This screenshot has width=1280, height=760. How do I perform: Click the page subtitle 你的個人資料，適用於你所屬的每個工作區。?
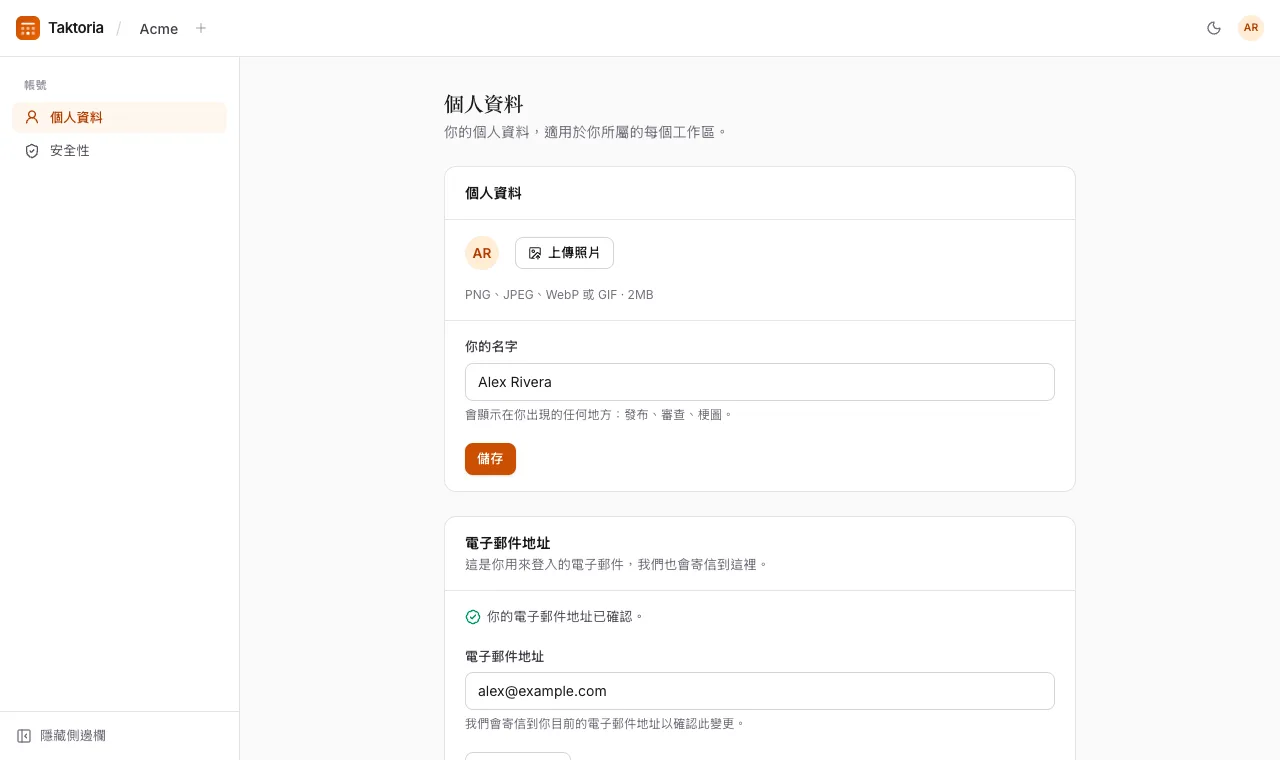[x=586, y=131]
